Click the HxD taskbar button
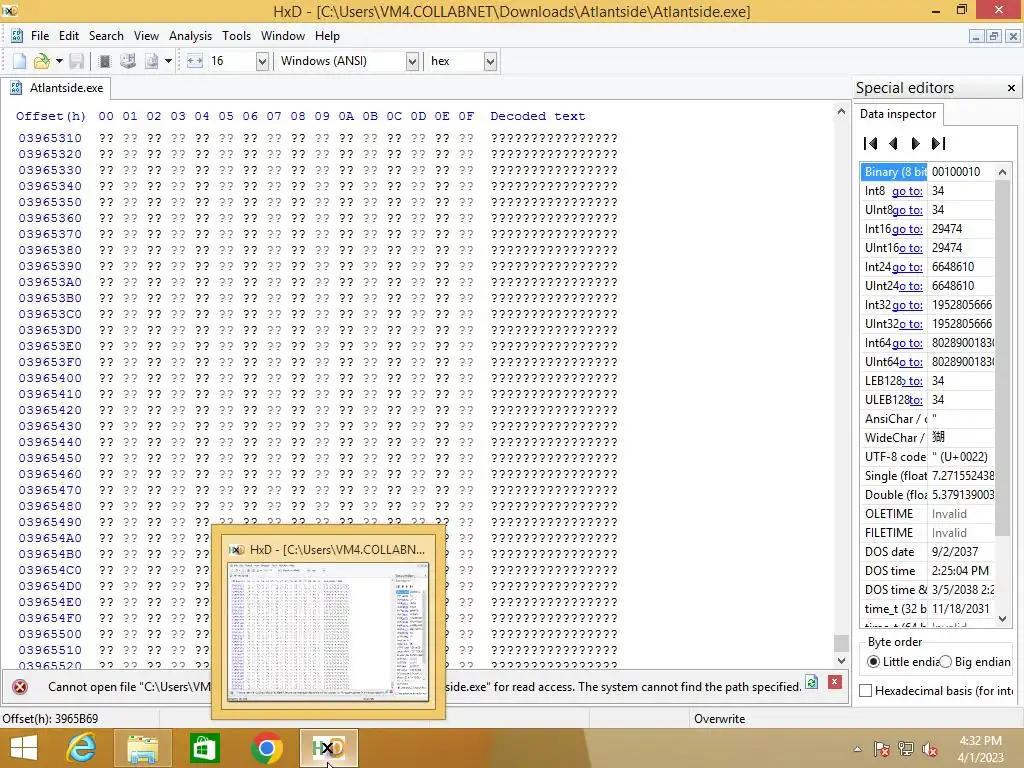This screenshot has width=1024, height=768. click(x=328, y=748)
